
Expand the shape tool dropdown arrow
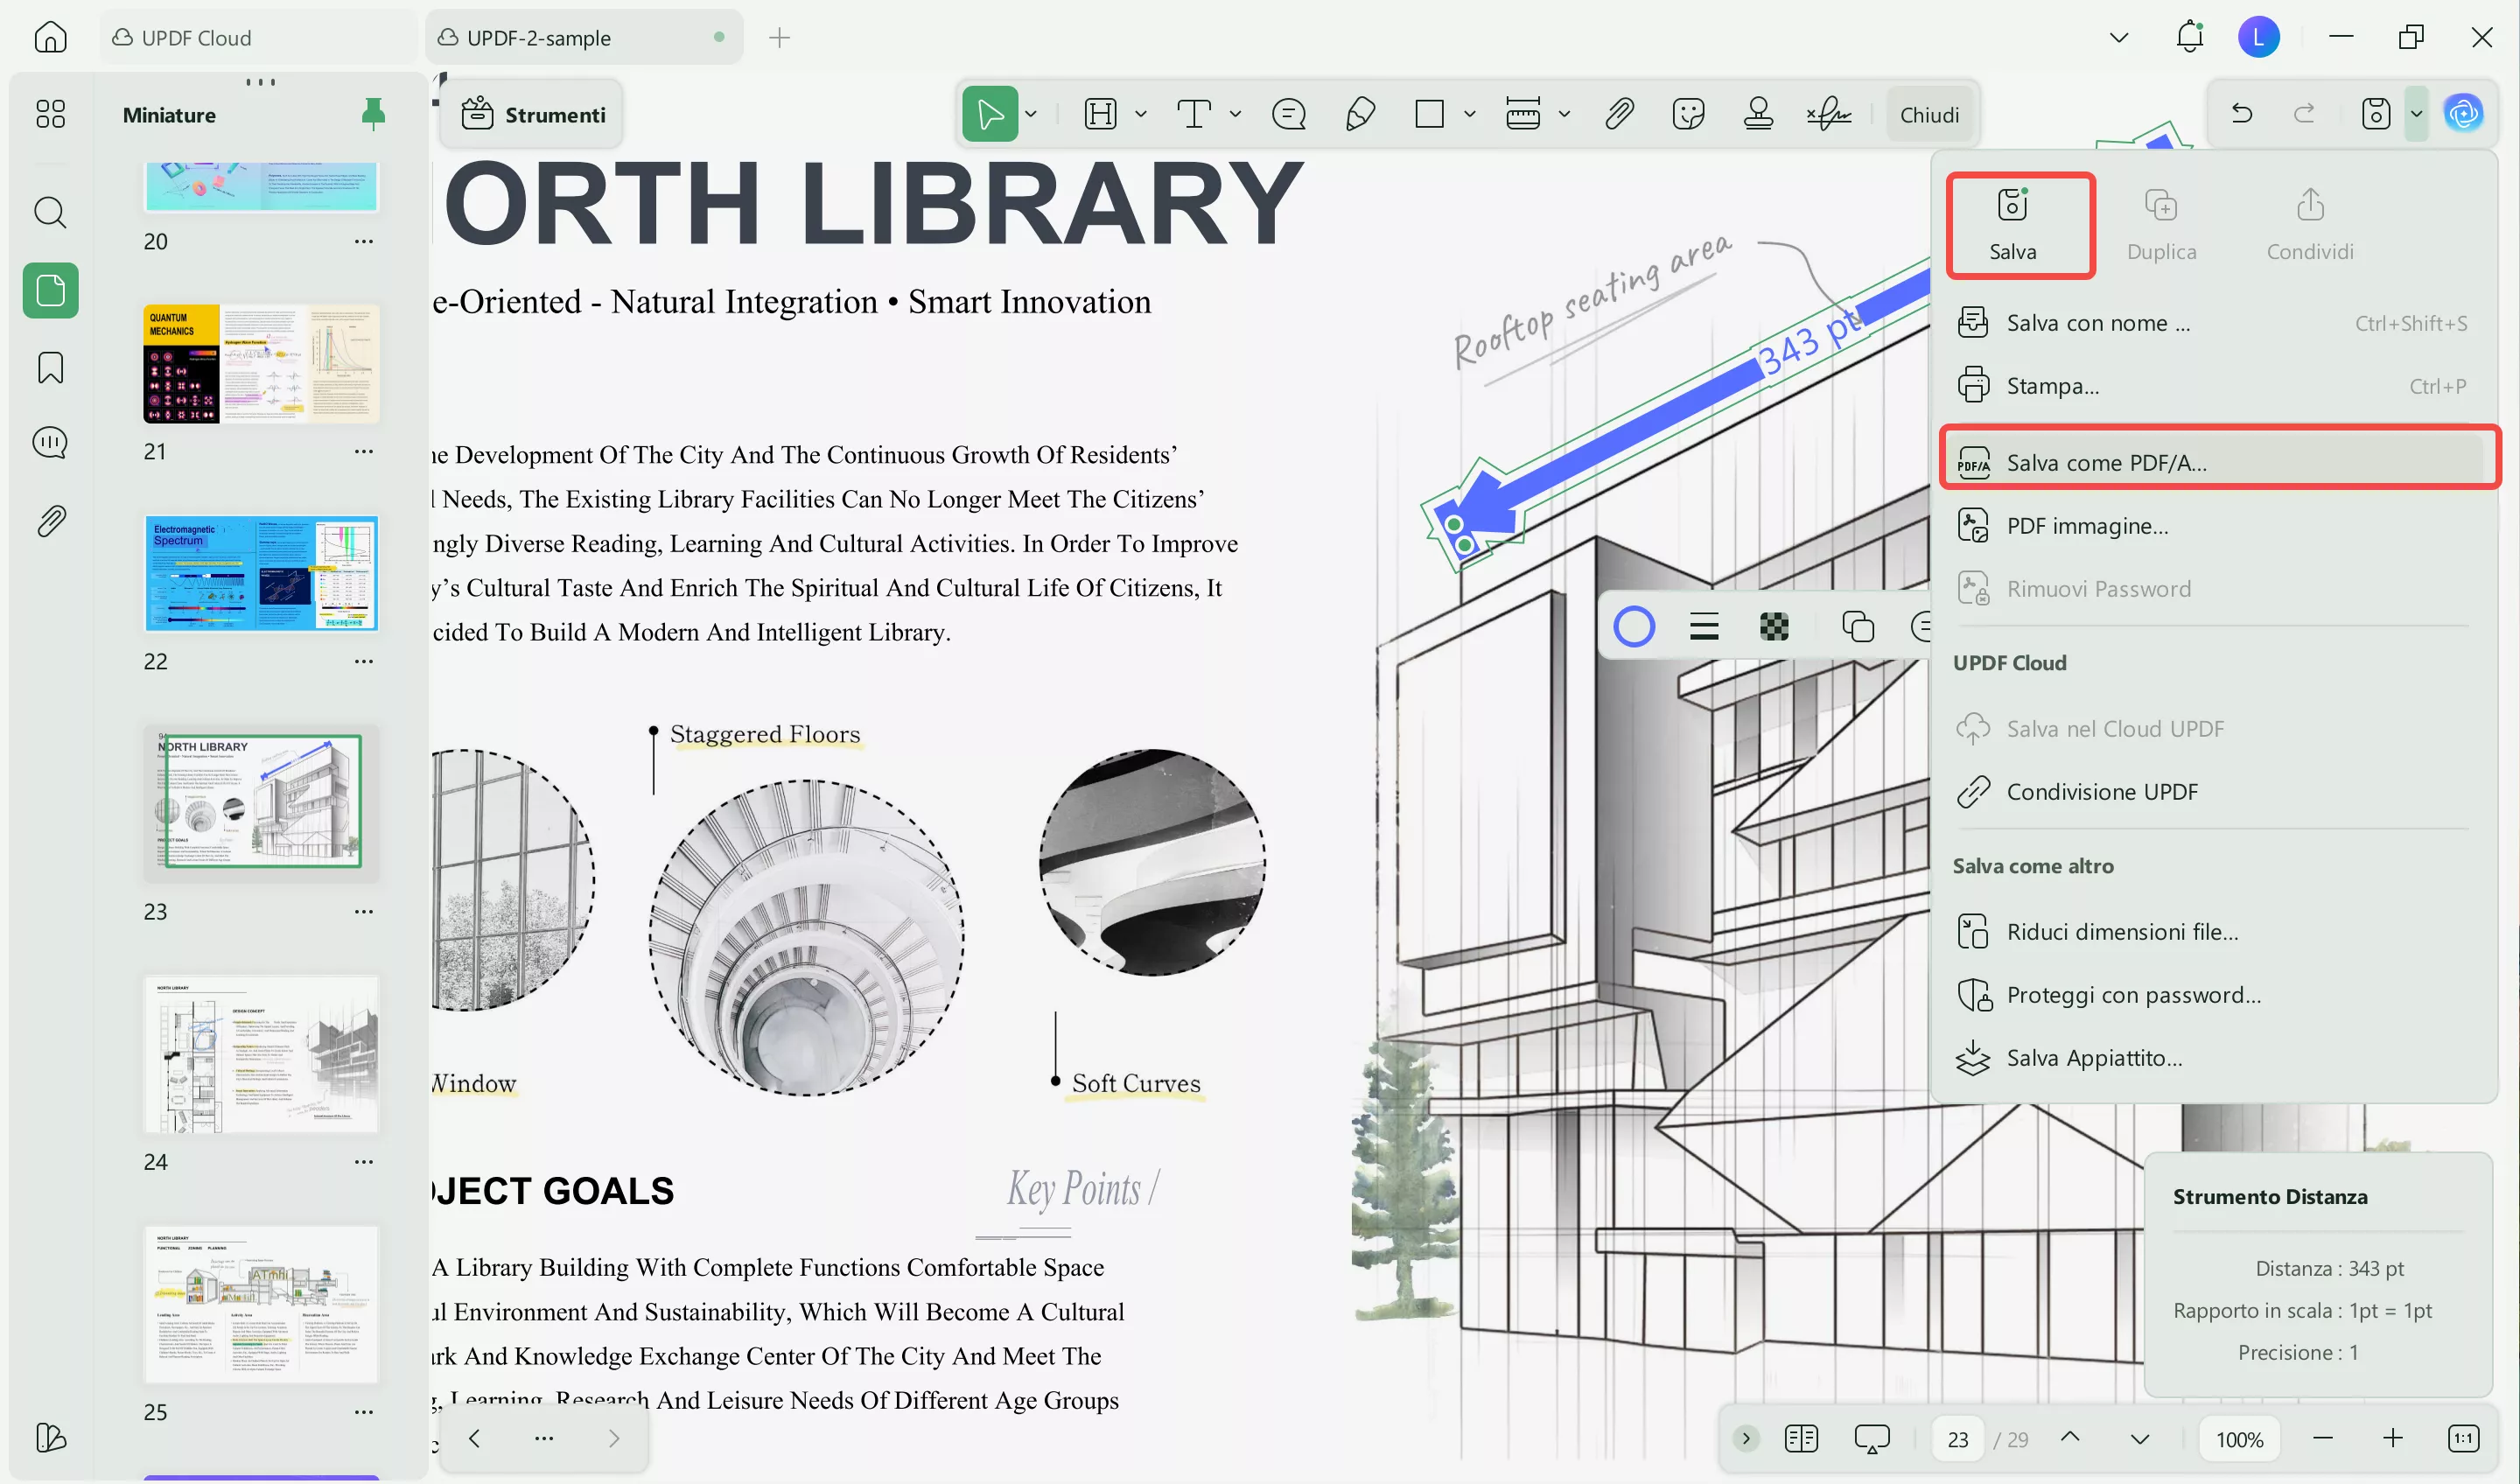(x=1469, y=114)
